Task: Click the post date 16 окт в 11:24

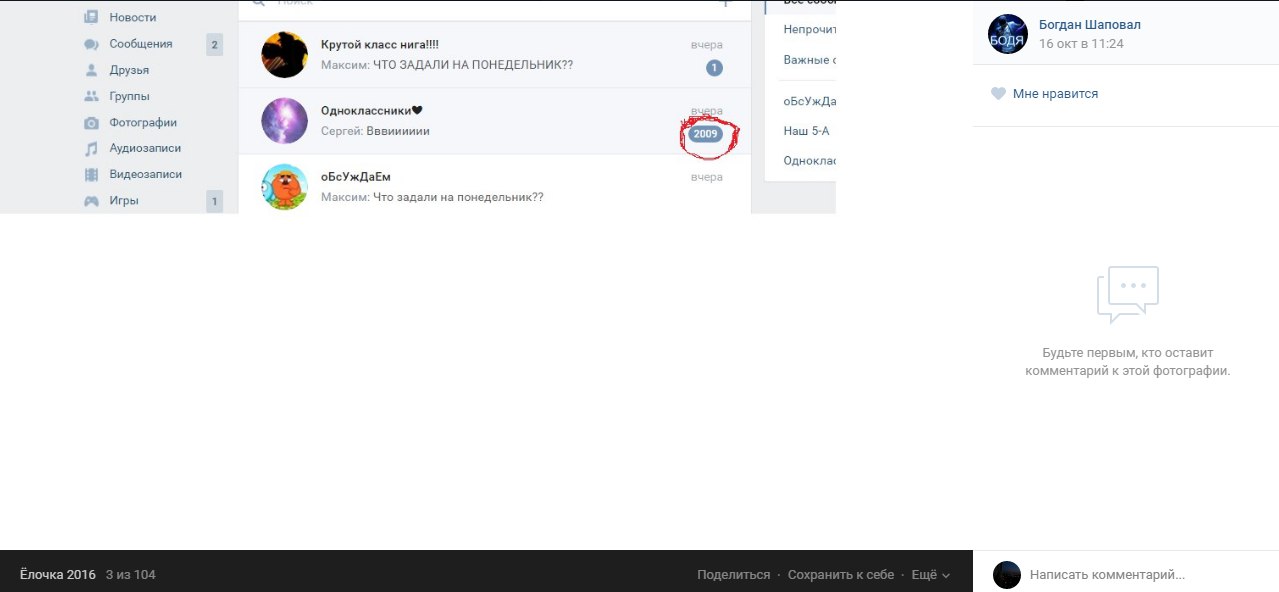Action: point(1081,44)
